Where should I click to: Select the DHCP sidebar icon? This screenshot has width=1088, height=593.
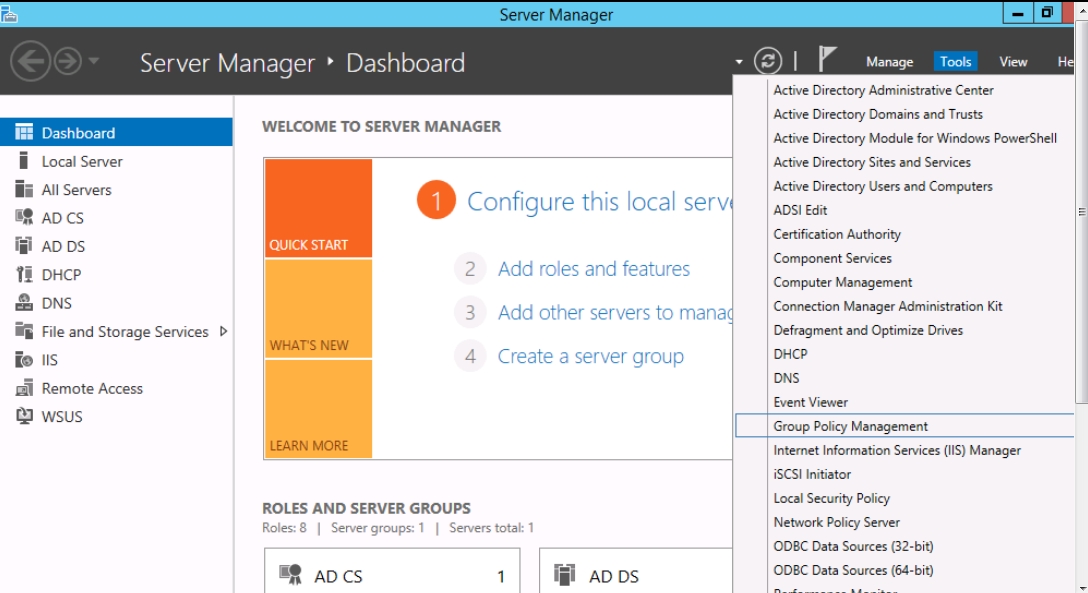pos(24,275)
